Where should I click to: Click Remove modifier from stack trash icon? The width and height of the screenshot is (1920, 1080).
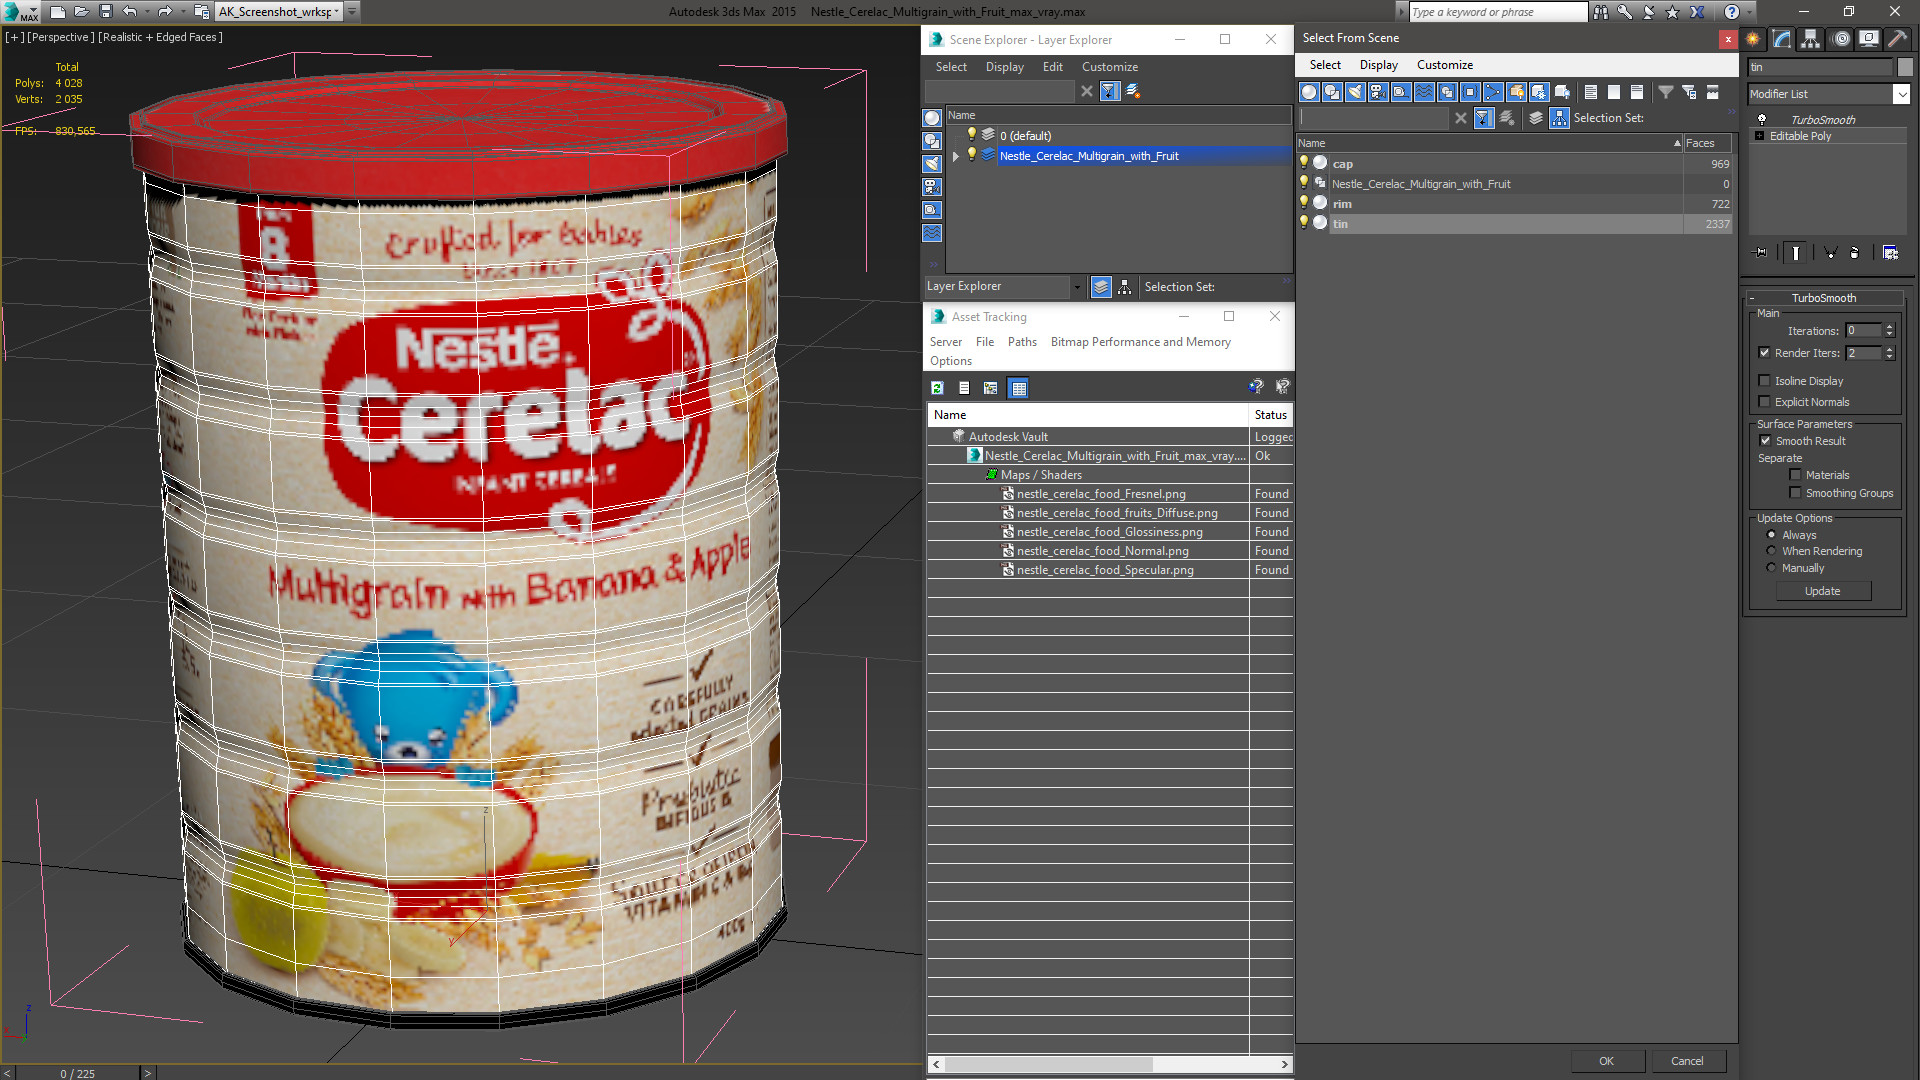point(1854,253)
